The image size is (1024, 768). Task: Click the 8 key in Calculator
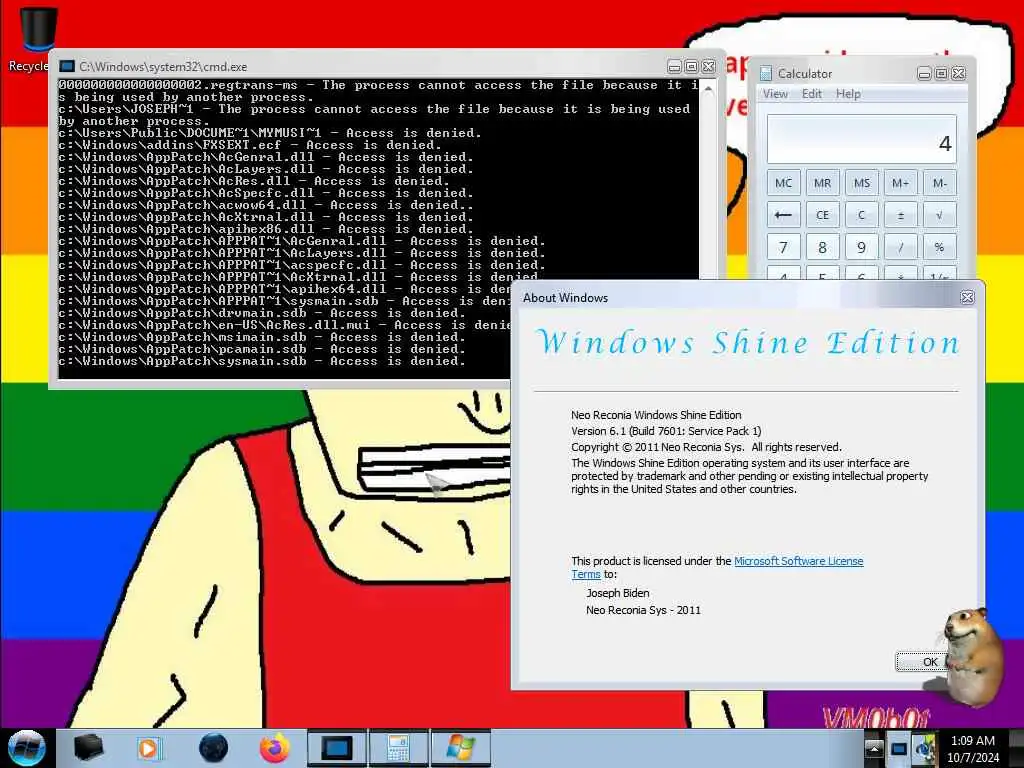coord(822,248)
